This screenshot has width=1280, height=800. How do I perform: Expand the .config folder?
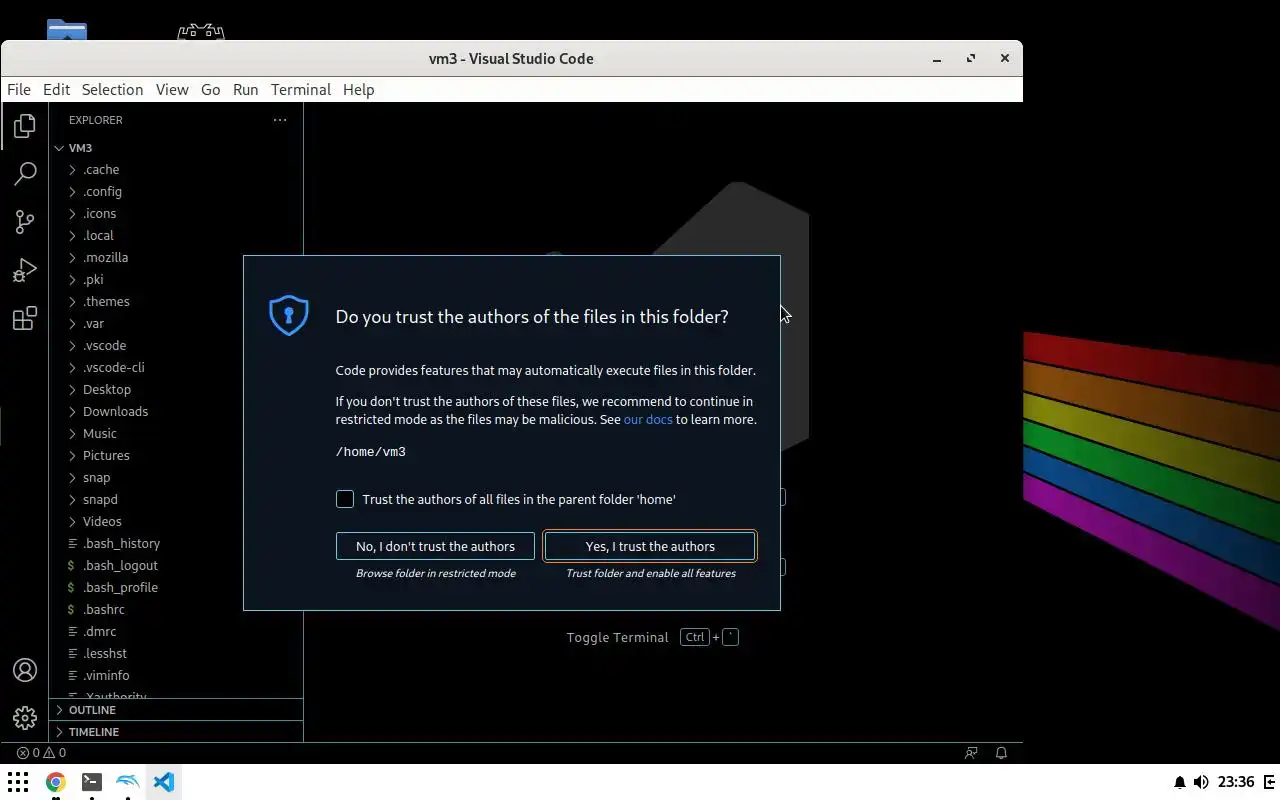pos(176,192)
